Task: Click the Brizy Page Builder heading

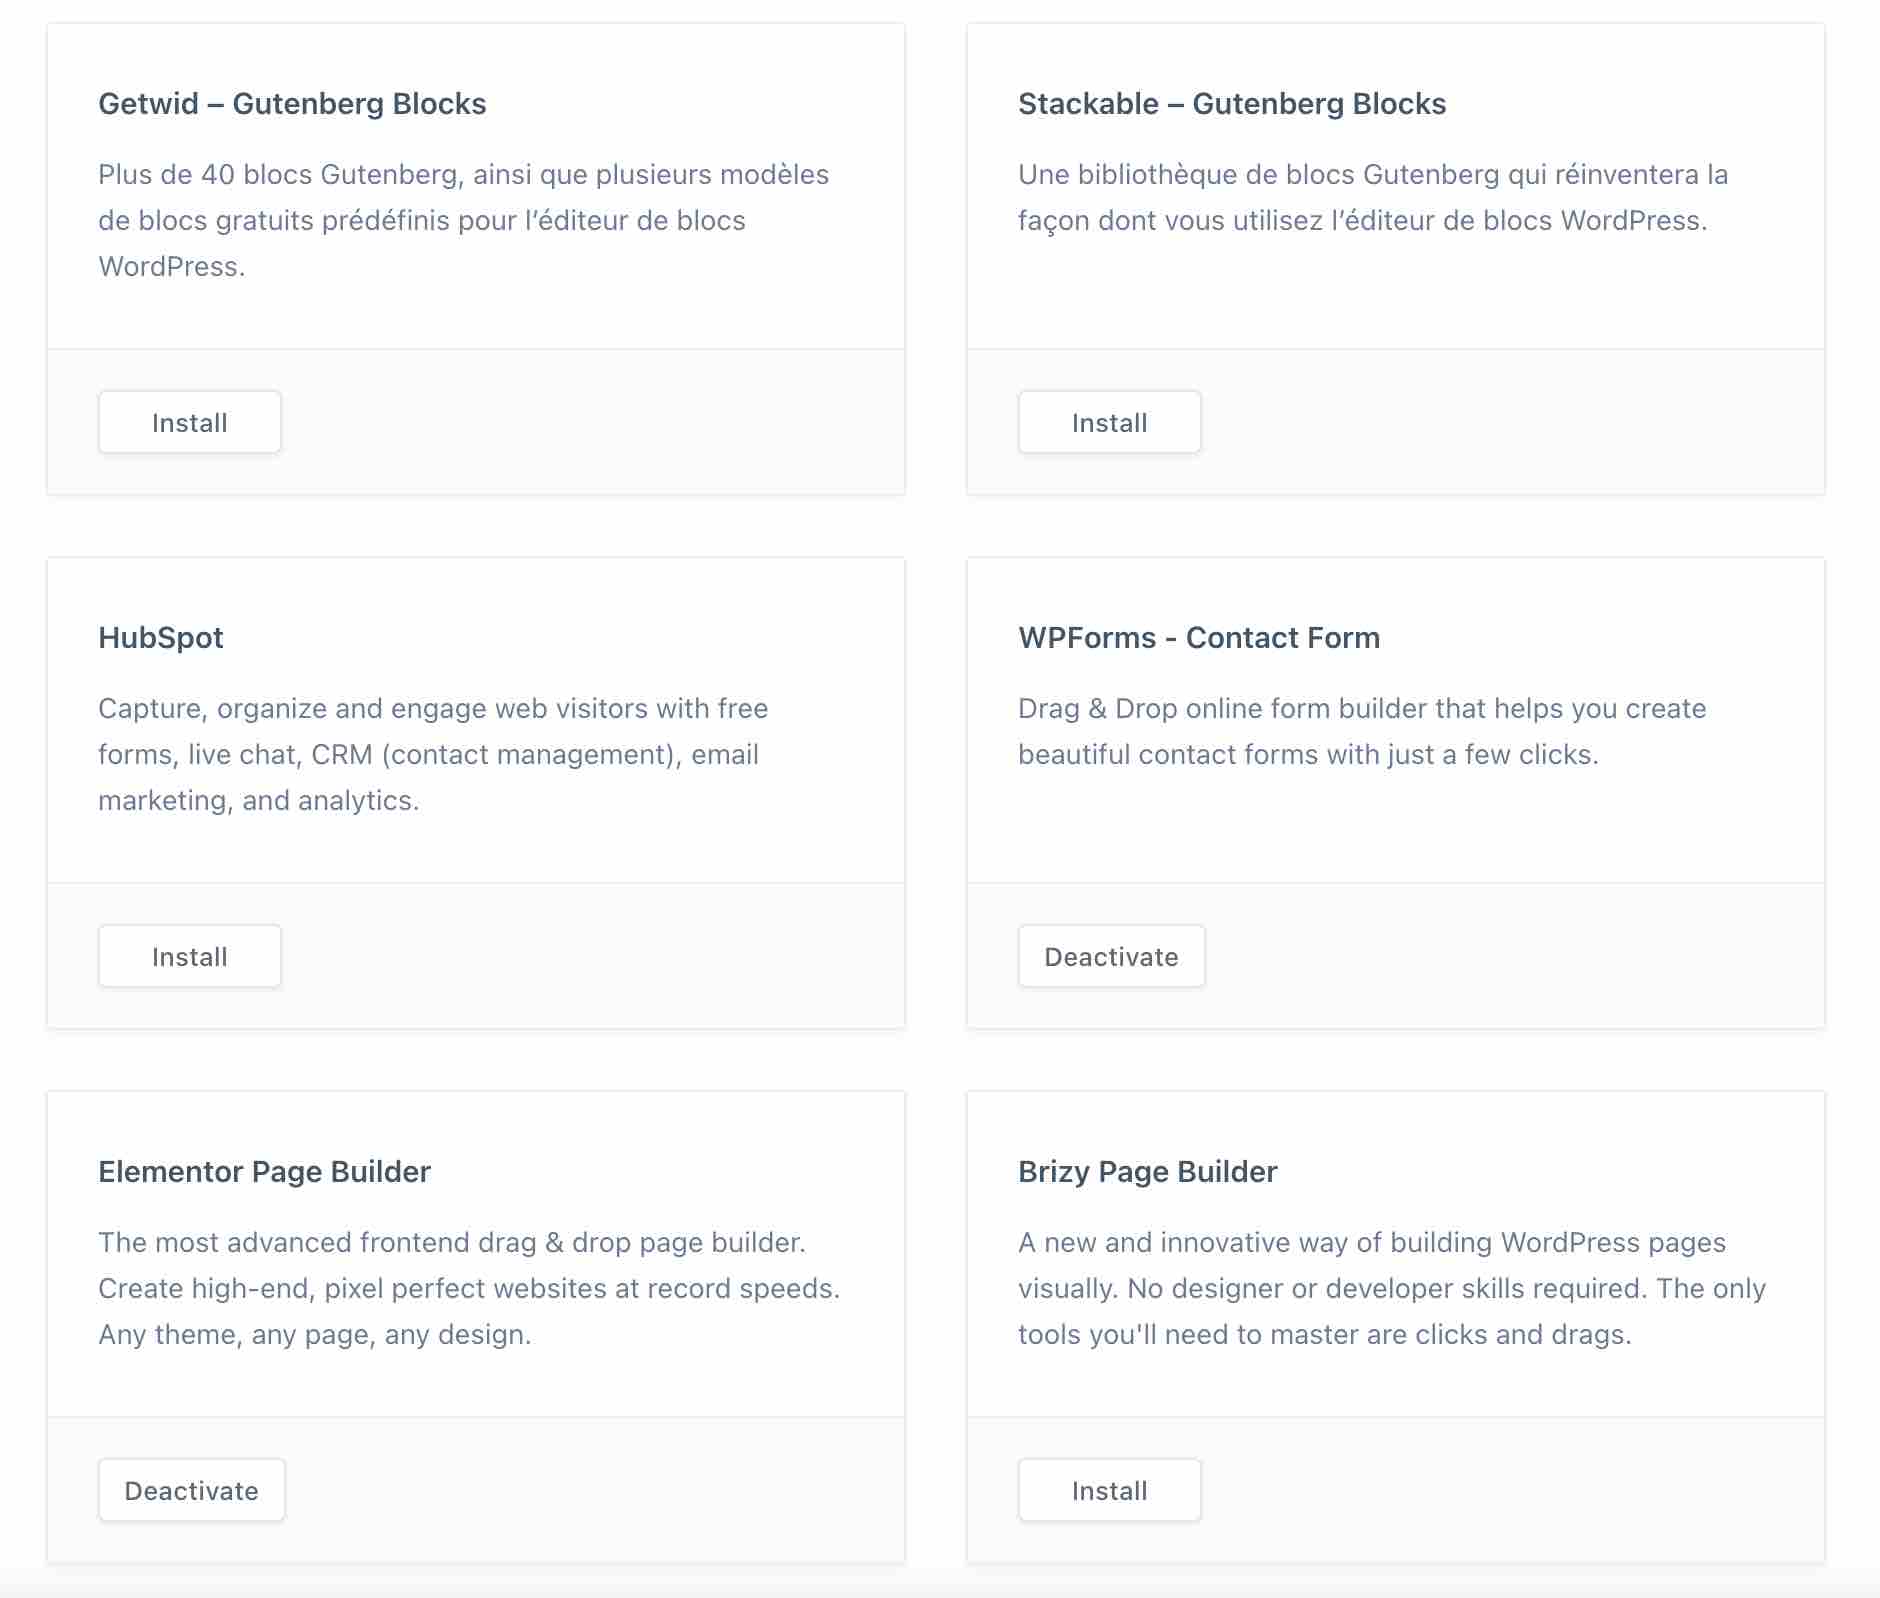Action: pyautogui.click(x=1147, y=1172)
